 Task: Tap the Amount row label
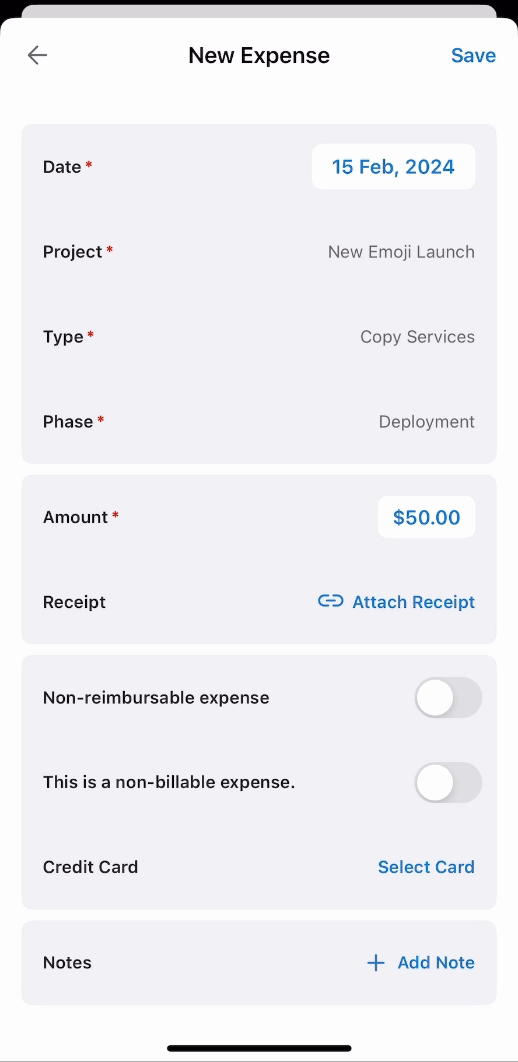click(76, 517)
